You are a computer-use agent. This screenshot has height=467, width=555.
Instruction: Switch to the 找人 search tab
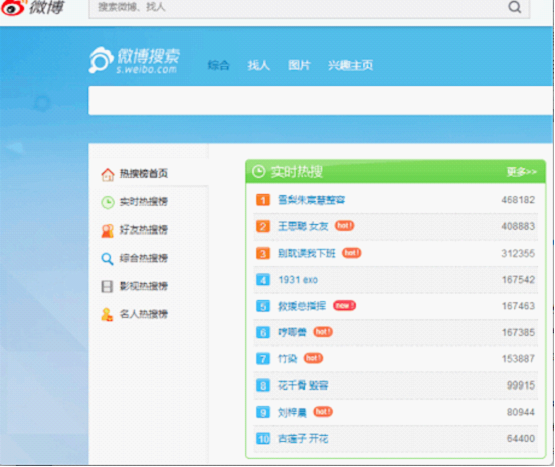(258, 65)
